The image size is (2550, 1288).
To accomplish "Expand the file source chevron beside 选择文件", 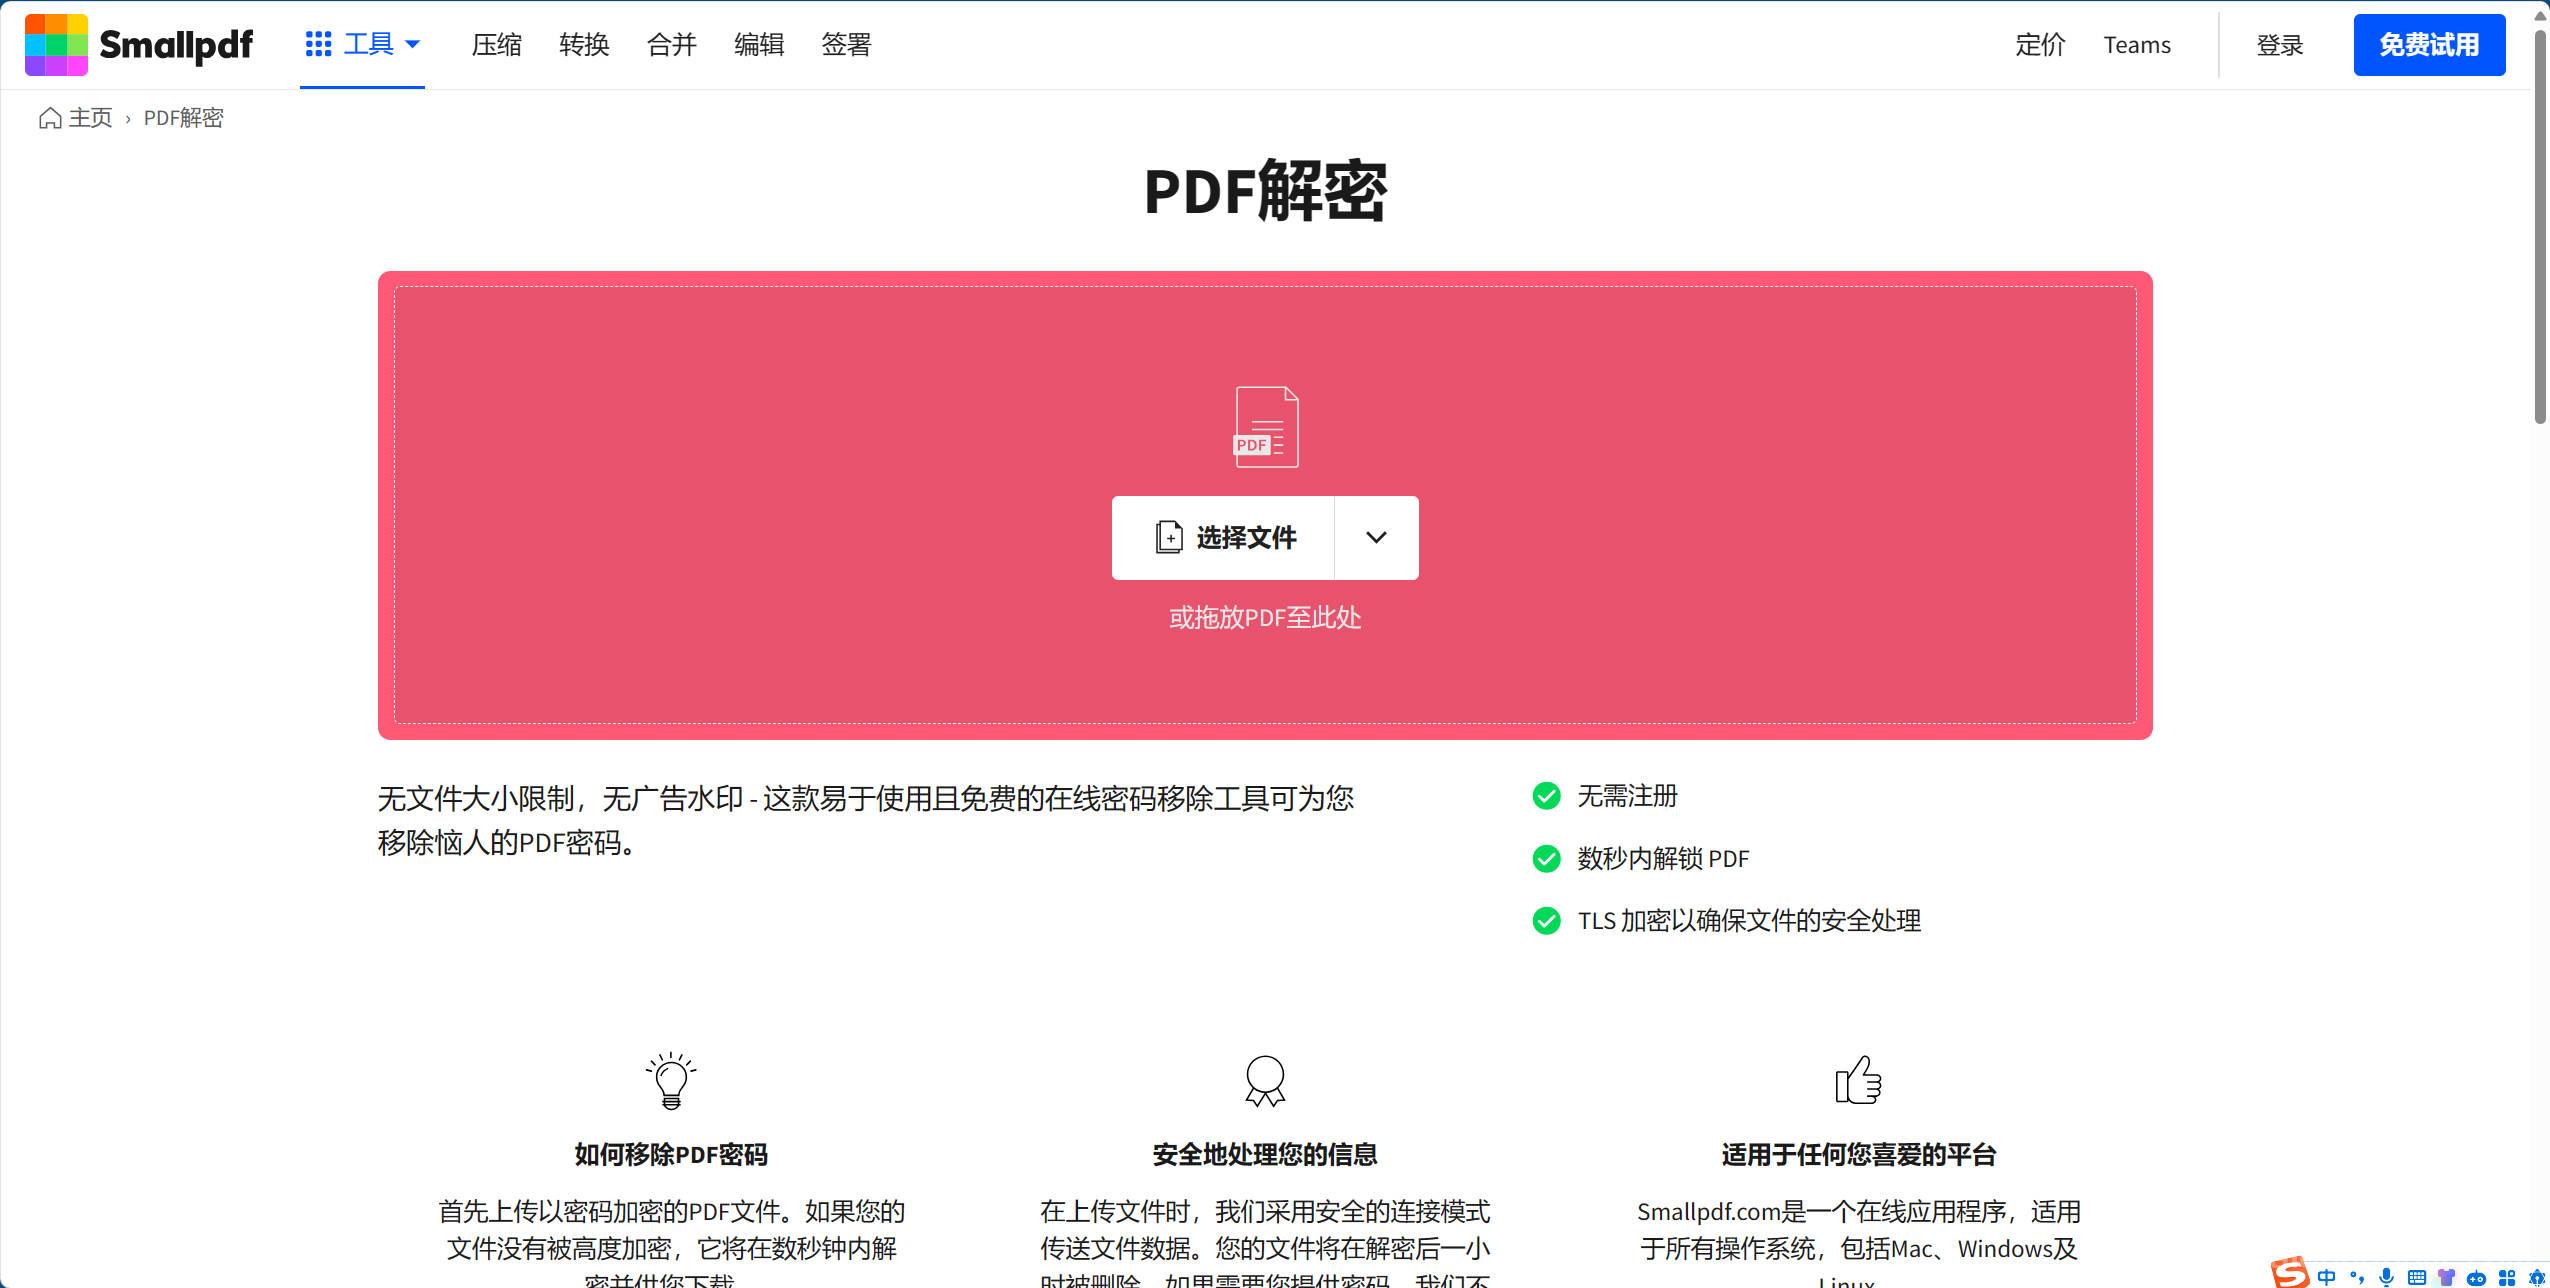I will tap(1376, 538).
